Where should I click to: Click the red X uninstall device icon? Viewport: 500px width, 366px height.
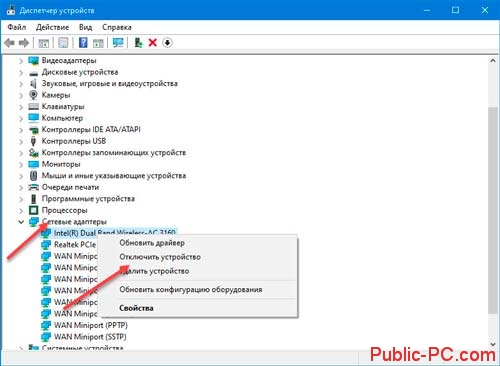click(x=153, y=43)
